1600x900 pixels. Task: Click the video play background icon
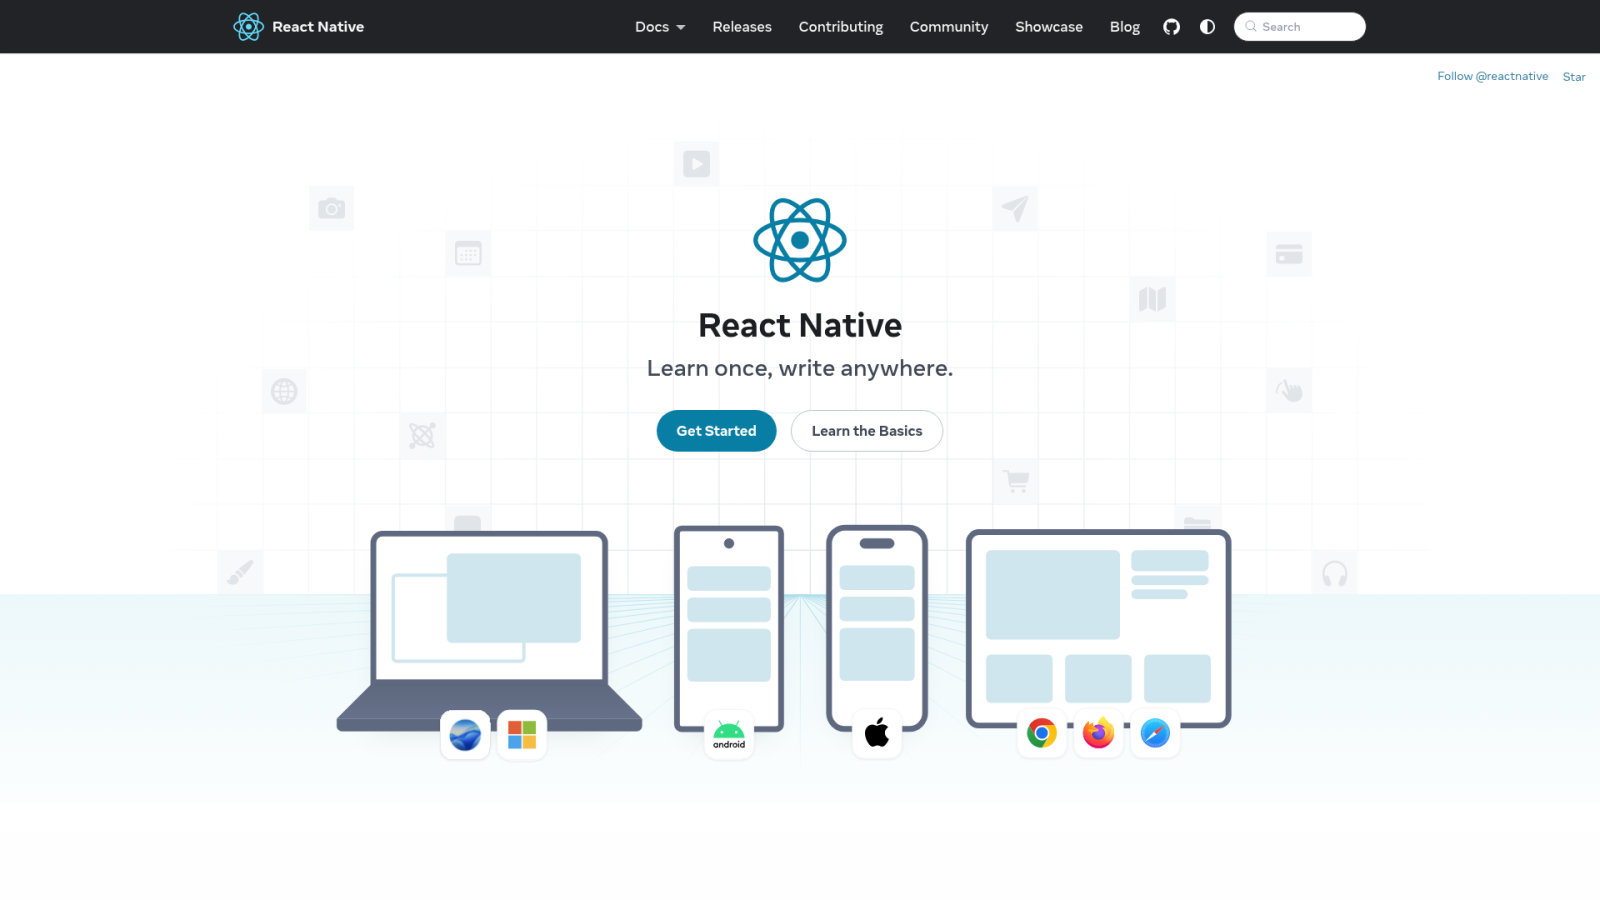(696, 163)
